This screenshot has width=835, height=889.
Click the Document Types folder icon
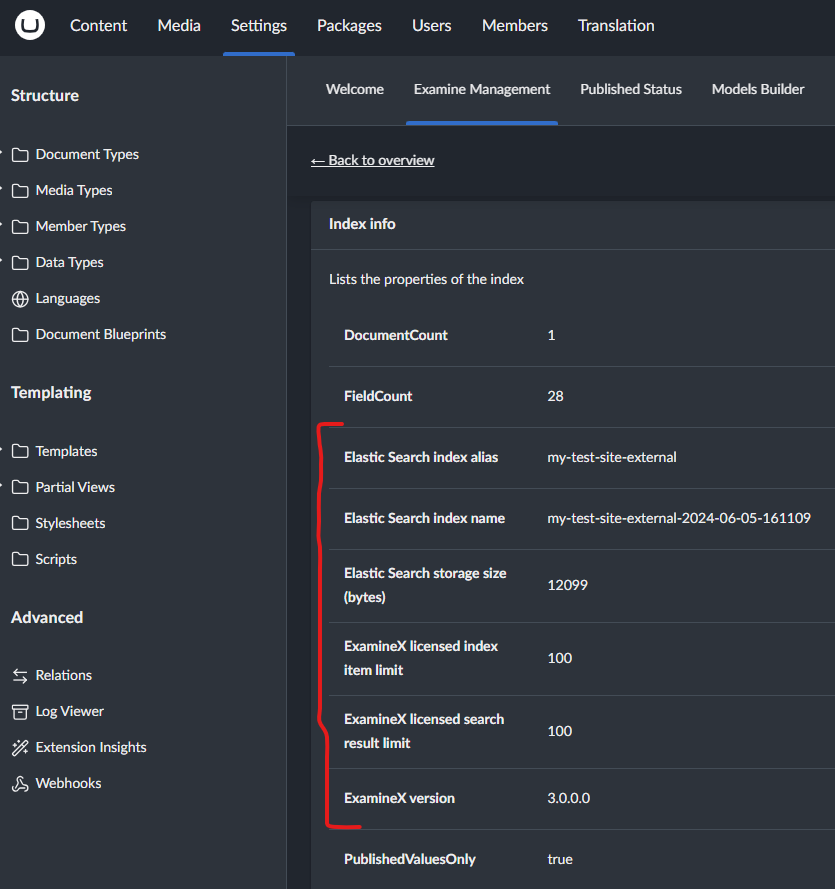[20, 155]
